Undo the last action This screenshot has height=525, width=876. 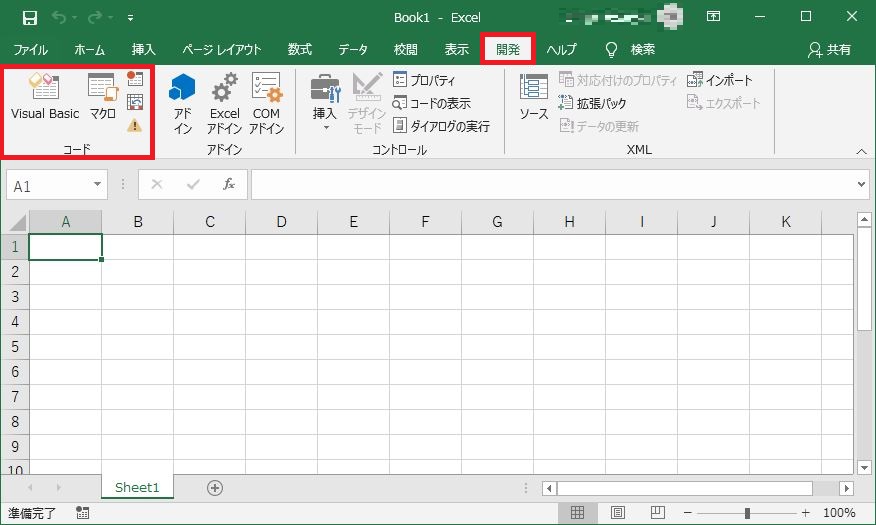(x=59, y=17)
